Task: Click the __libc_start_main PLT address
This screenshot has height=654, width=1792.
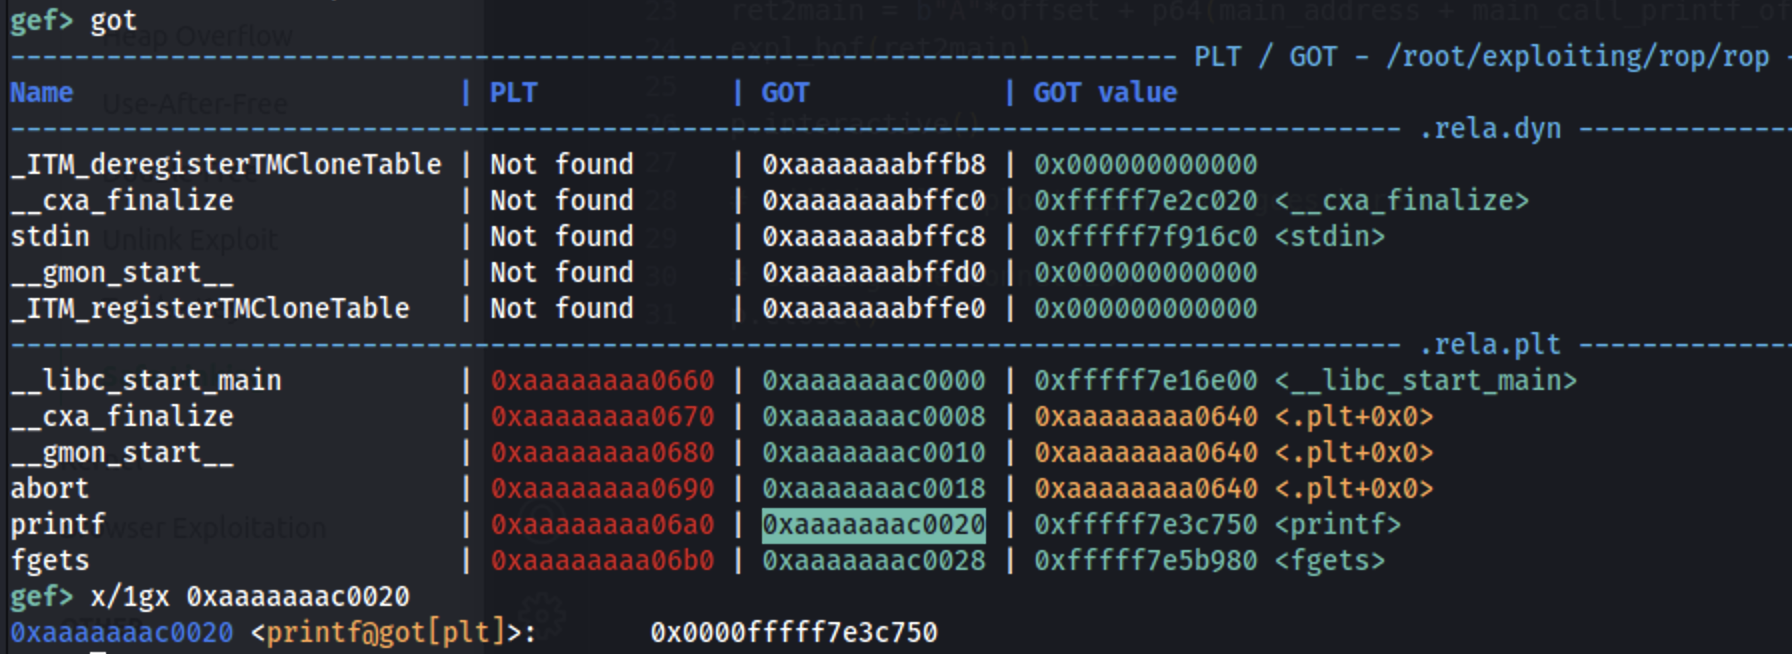Action: [602, 381]
